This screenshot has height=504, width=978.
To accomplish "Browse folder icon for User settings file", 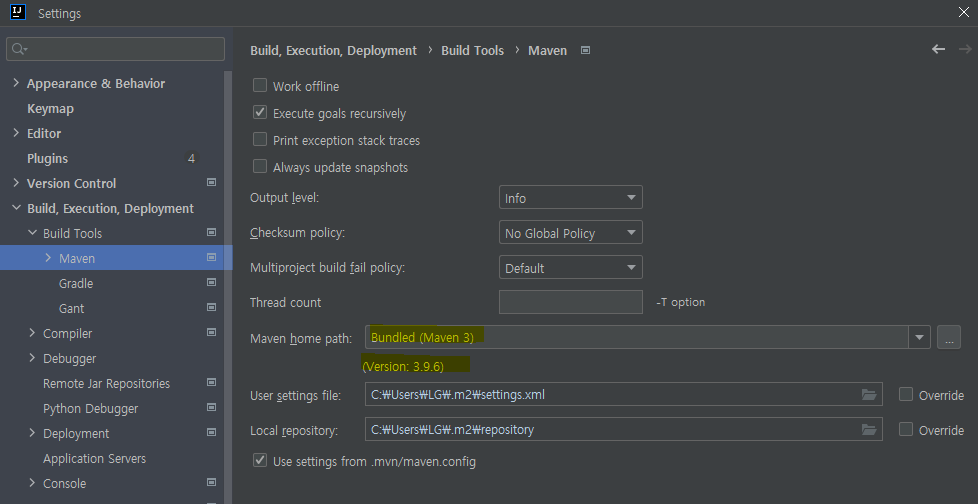I will (869, 394).
